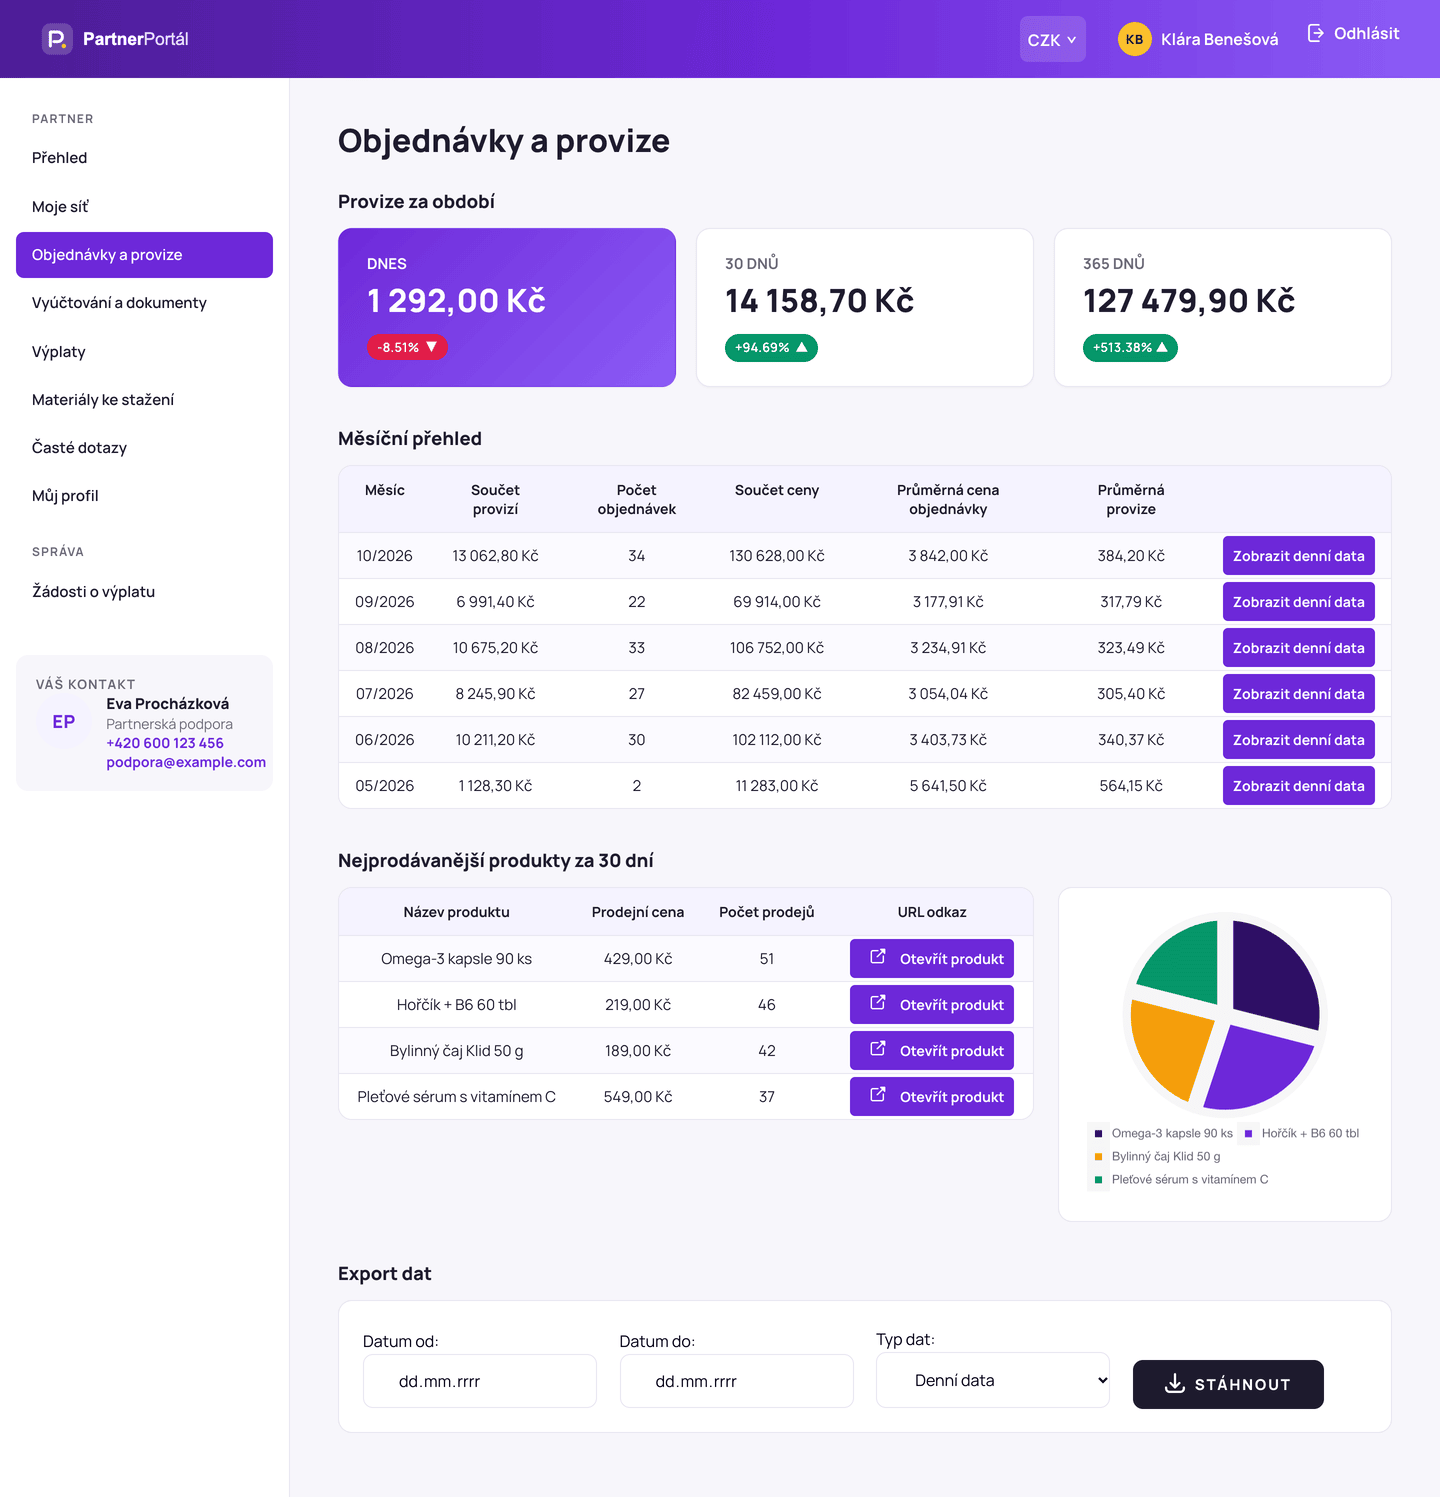1440x1497 pixels.
Task: Click the logout arrow icon
Action: [1316, 33]
